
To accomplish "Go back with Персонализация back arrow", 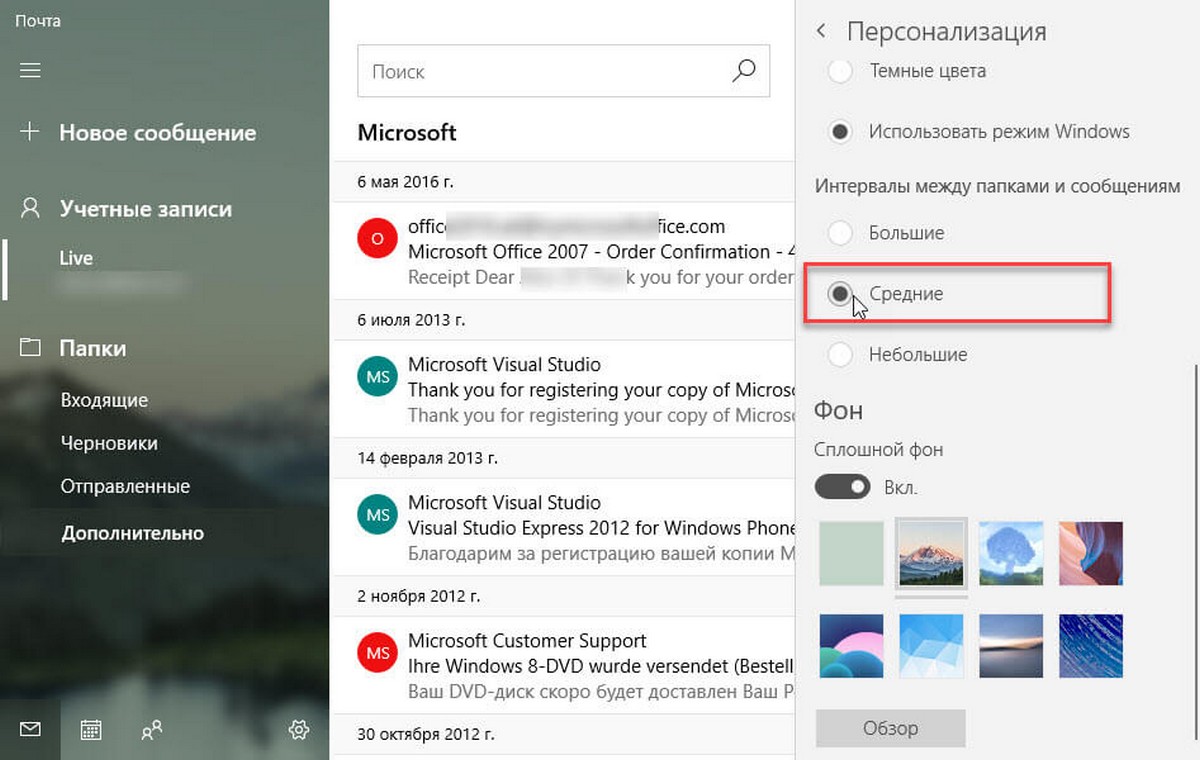I will tap(821, 31).
